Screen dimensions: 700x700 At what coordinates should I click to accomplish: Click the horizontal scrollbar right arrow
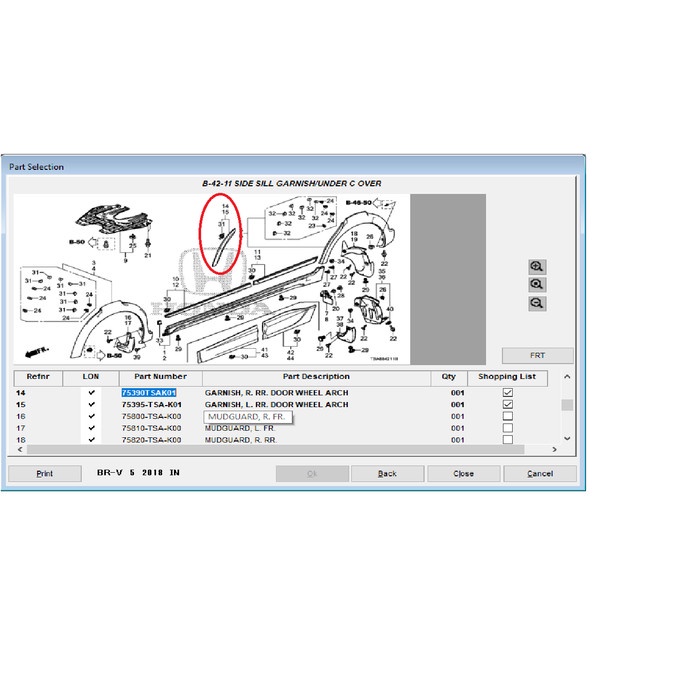point(554,450)
